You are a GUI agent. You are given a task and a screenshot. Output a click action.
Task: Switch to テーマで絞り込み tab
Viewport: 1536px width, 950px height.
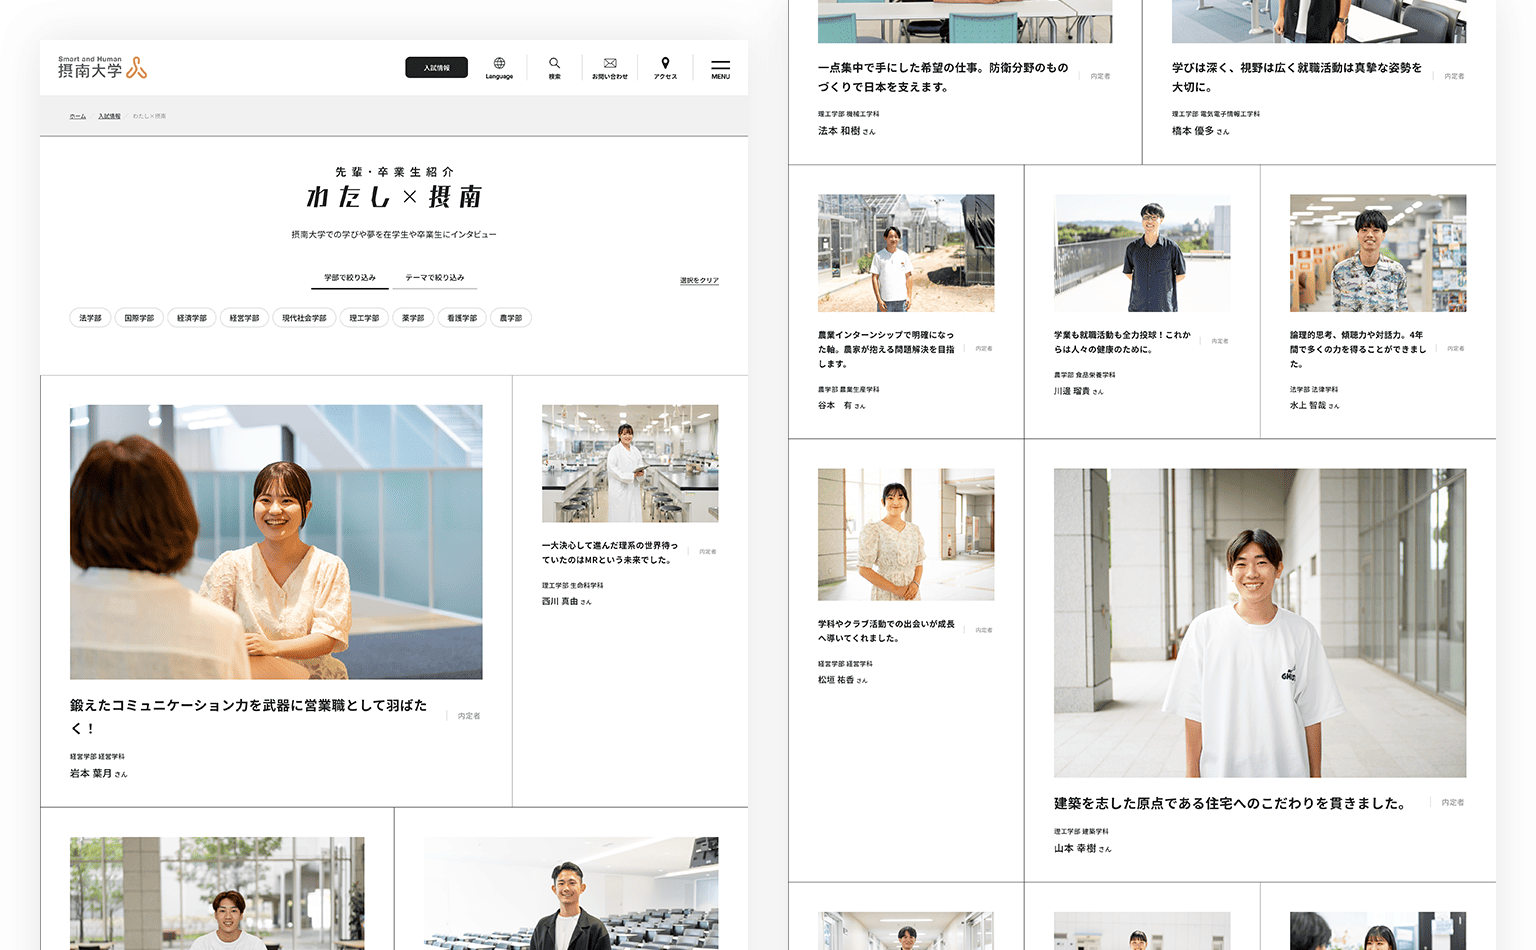coord(434,278)
